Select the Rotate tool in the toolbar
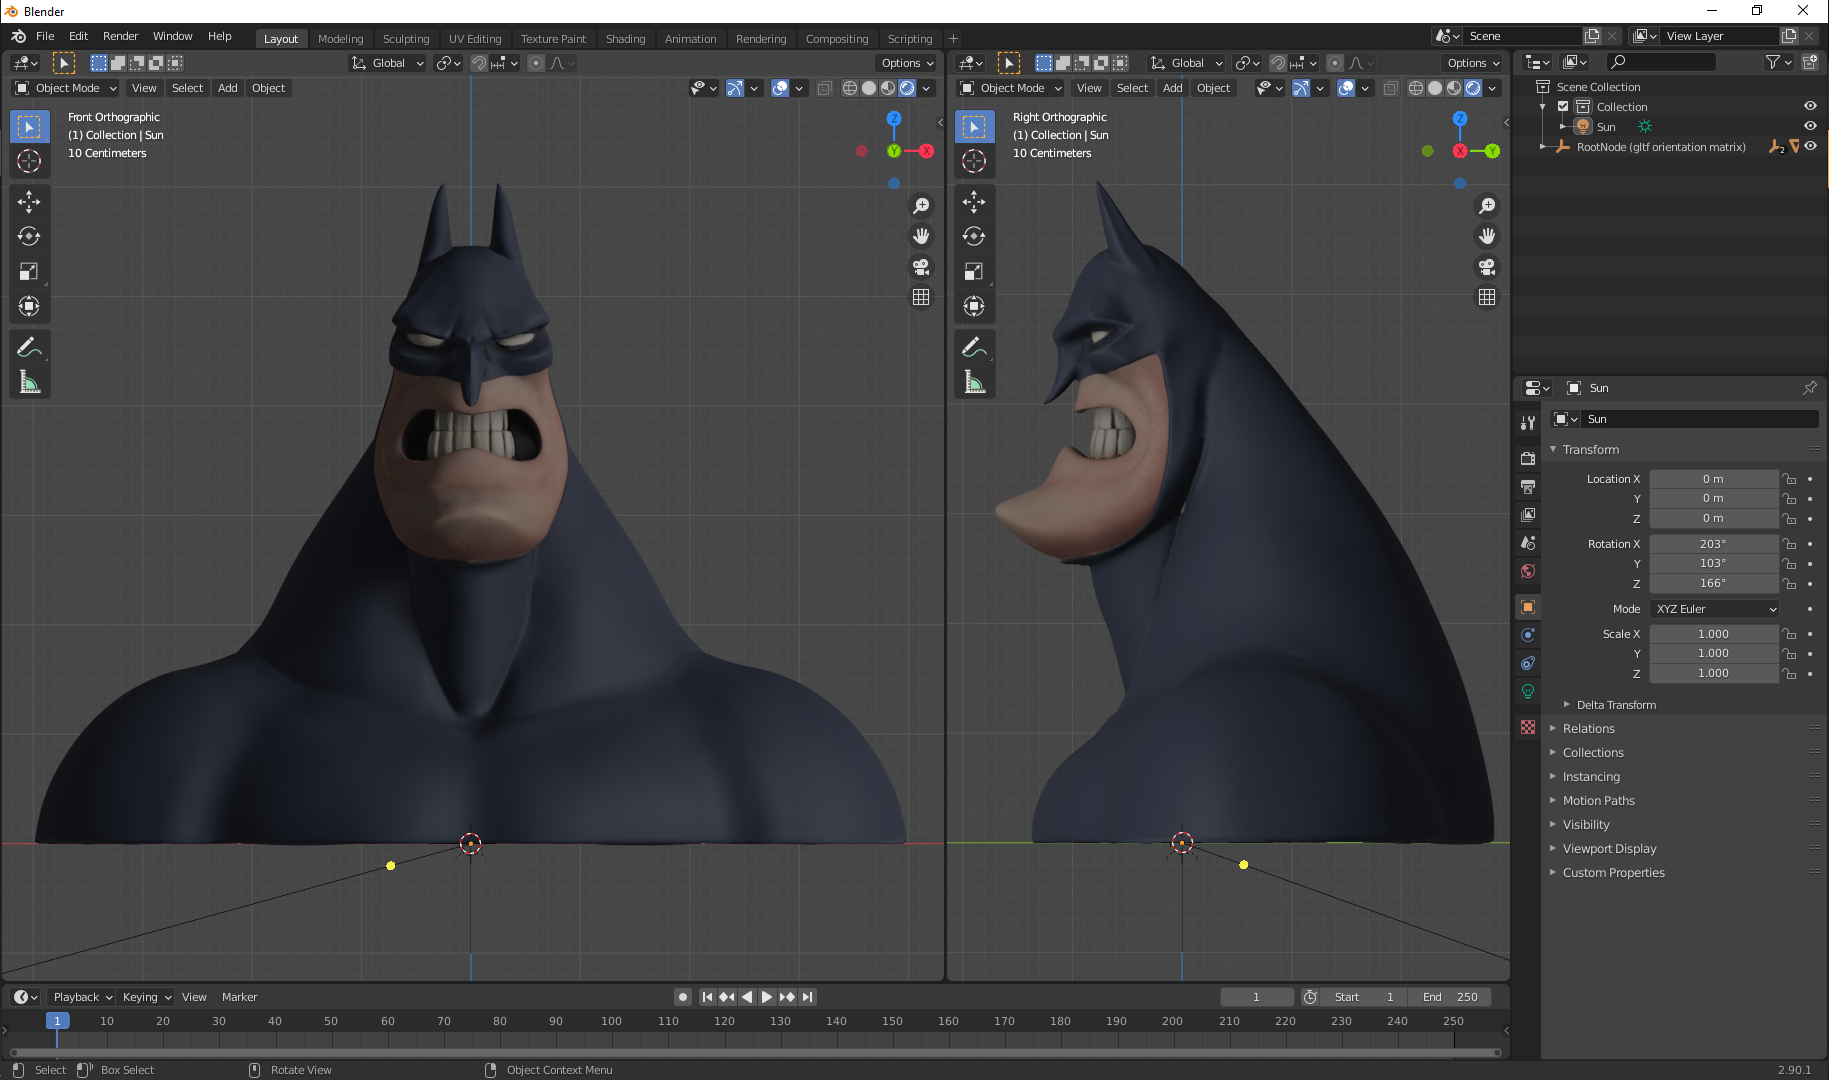Screen dimensions: 1829x1080 (29, 237)
